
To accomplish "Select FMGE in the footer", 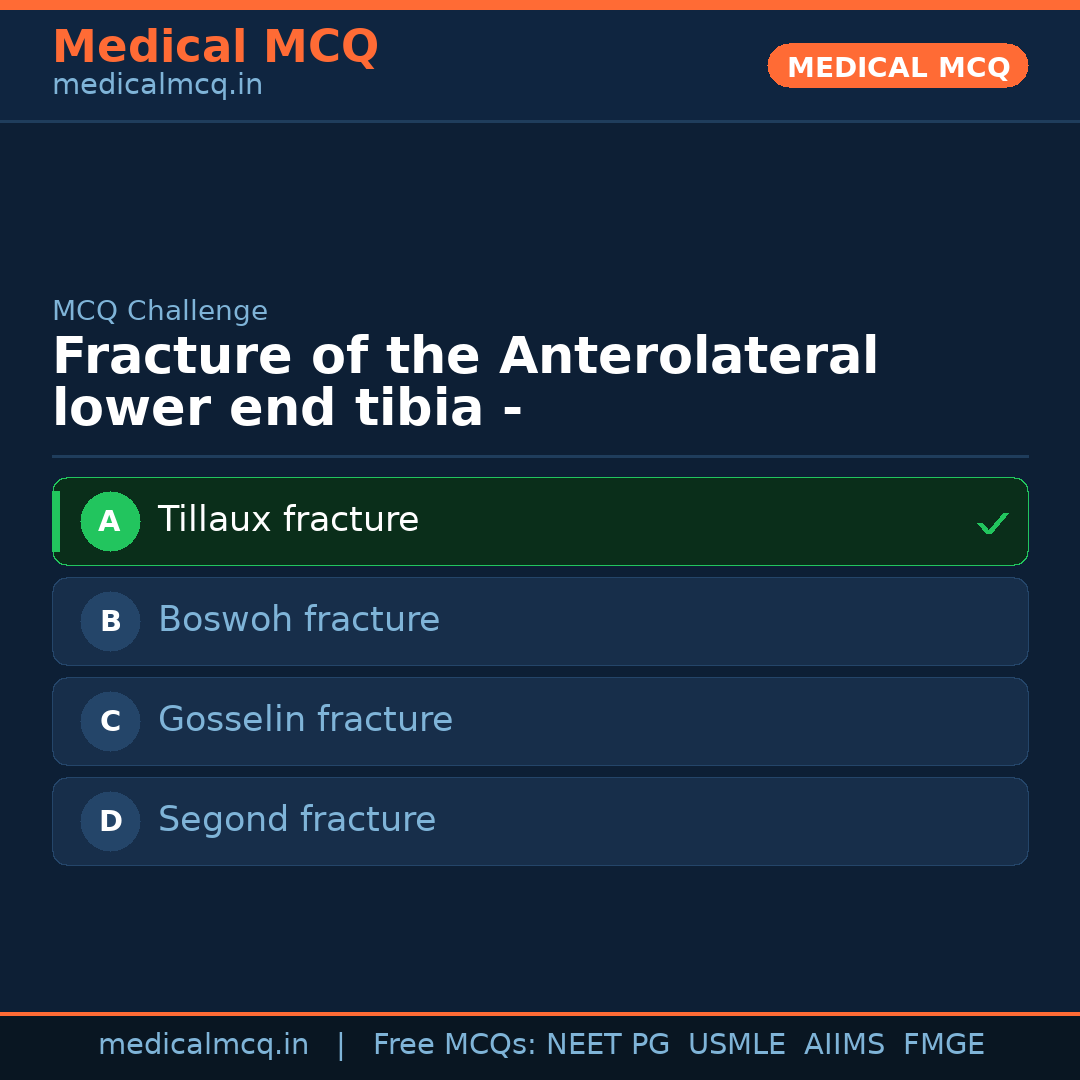I will 943,1045.
